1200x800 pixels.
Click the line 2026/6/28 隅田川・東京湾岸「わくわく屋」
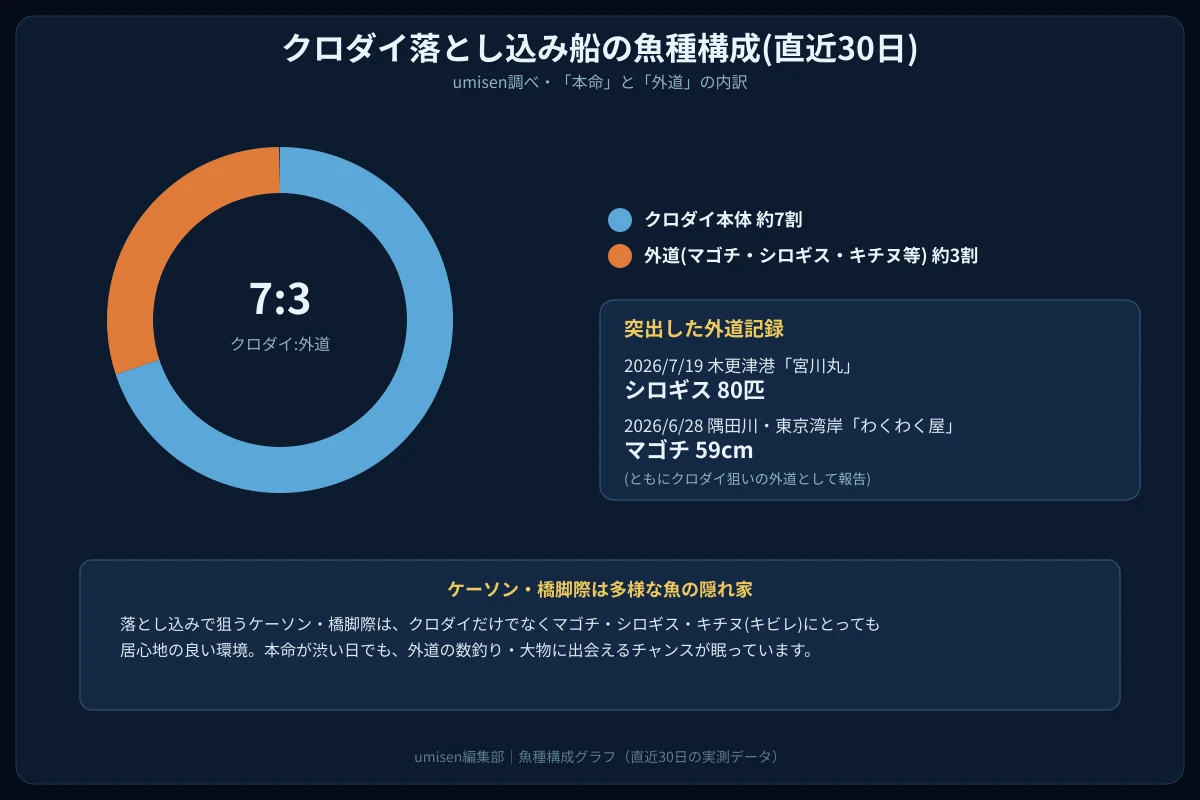point(792,426)
